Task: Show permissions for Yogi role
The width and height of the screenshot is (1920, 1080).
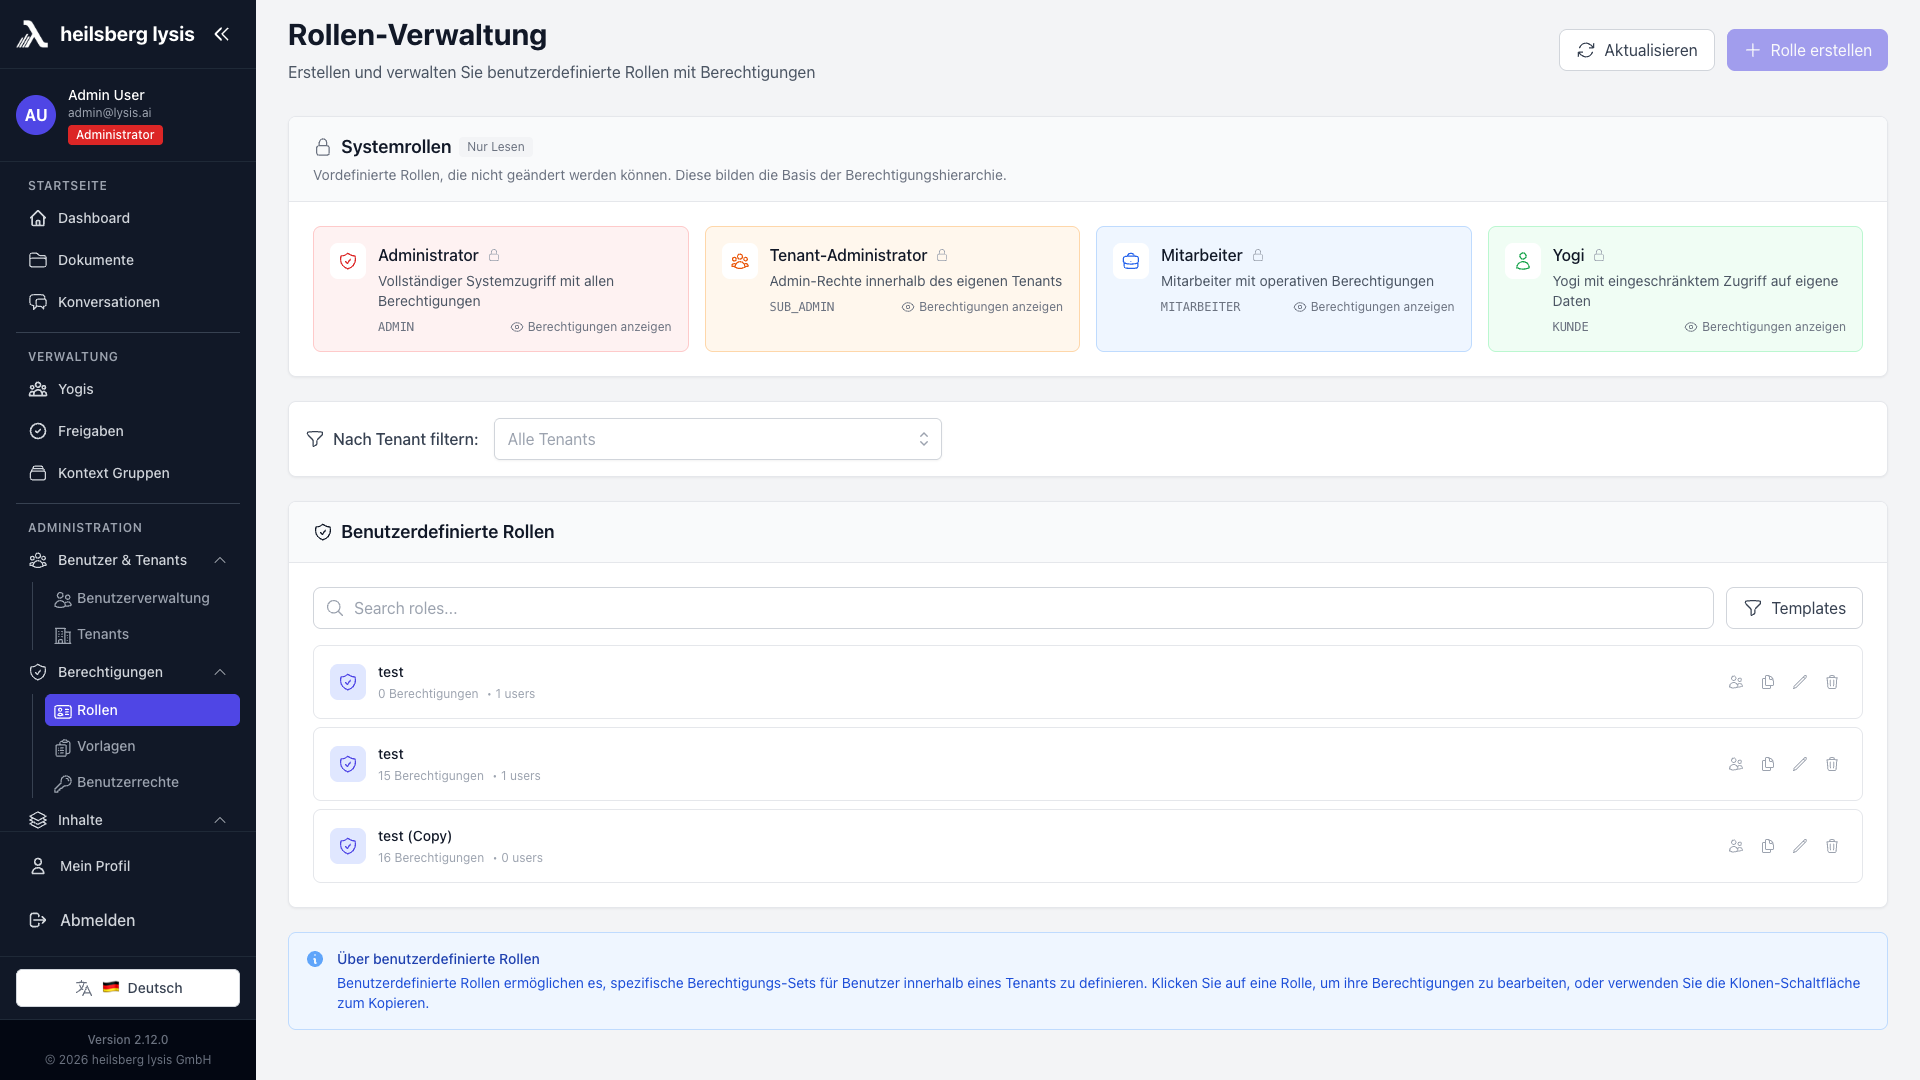Action: [1765, 327]
